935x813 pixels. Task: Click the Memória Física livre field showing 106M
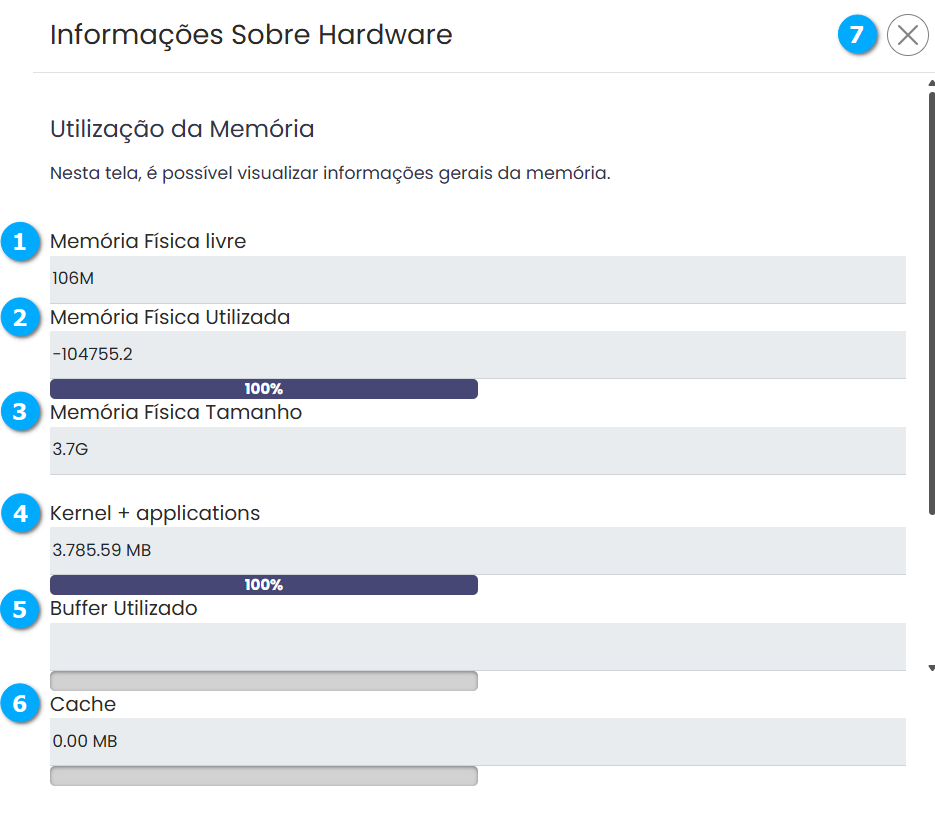(477, 279)
